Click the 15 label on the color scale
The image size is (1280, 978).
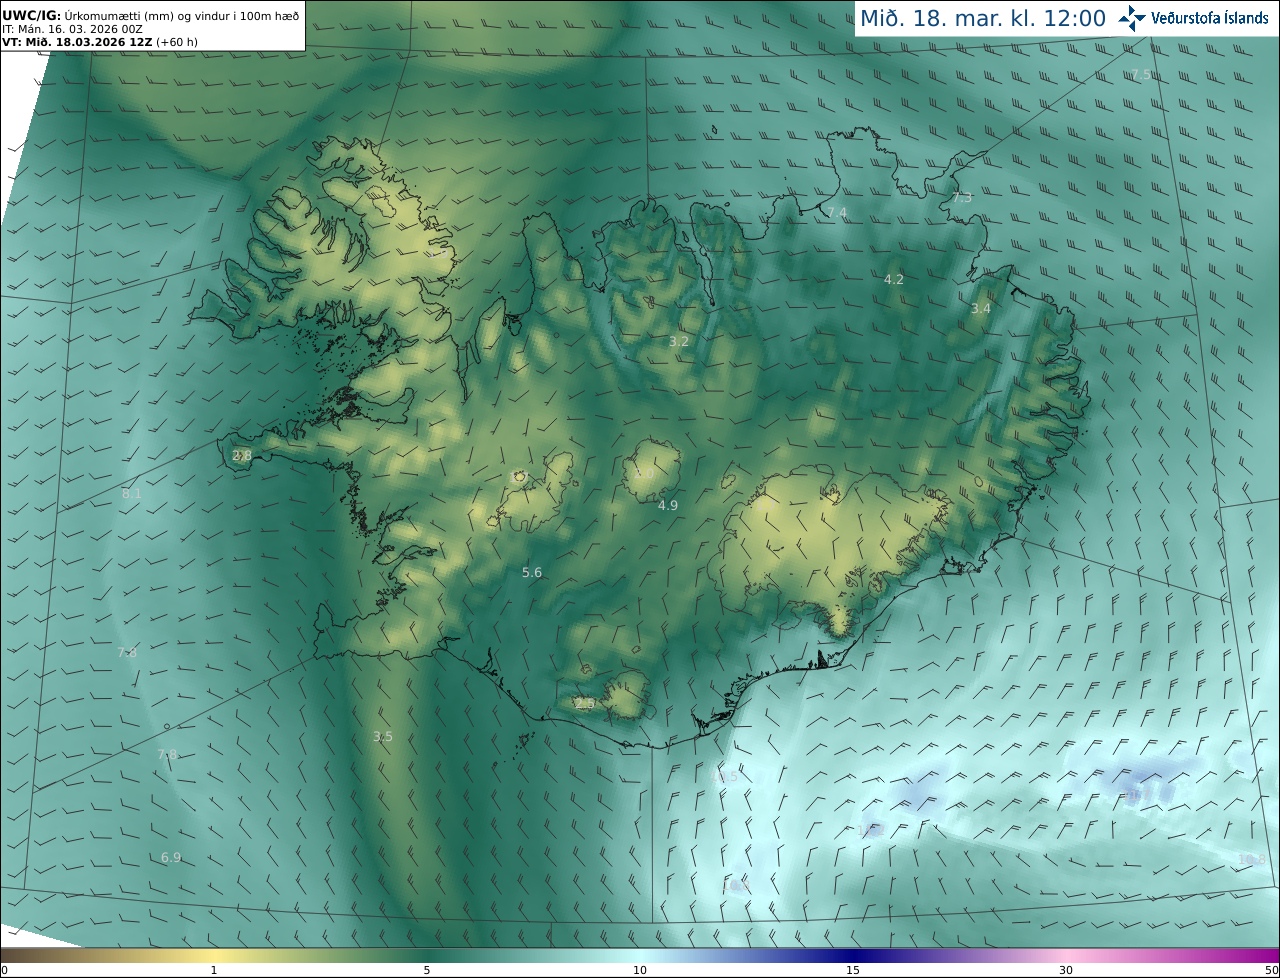coord(853,970)
